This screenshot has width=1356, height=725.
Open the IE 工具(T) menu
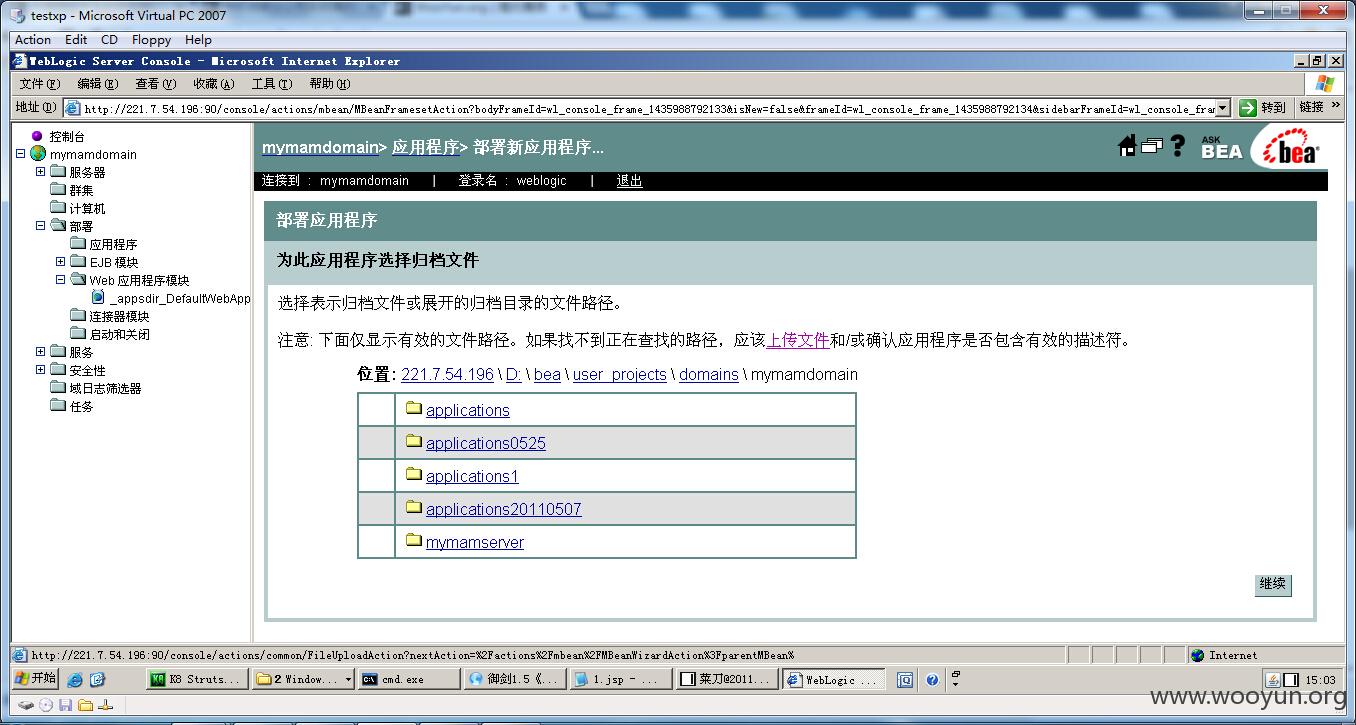coord(271,84)
